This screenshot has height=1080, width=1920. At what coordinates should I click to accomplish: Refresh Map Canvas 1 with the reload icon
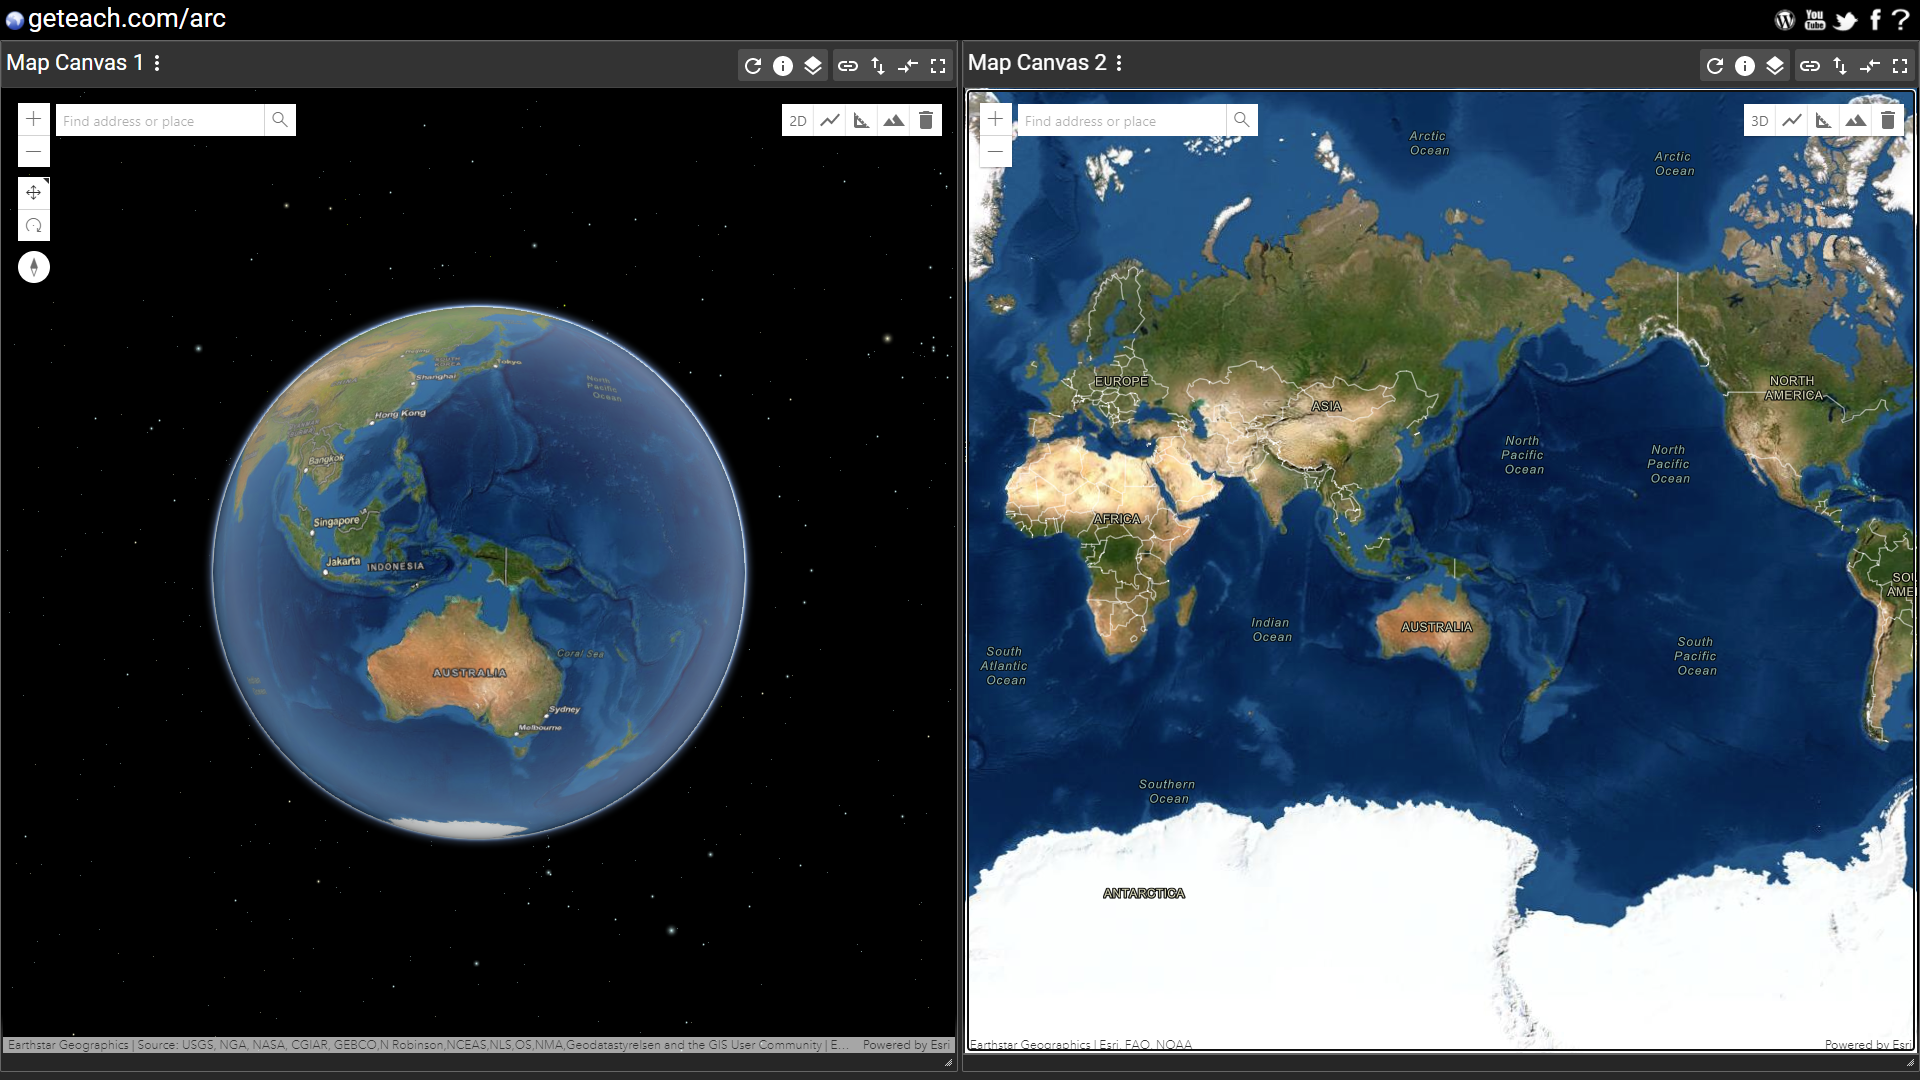click(753, 65)
